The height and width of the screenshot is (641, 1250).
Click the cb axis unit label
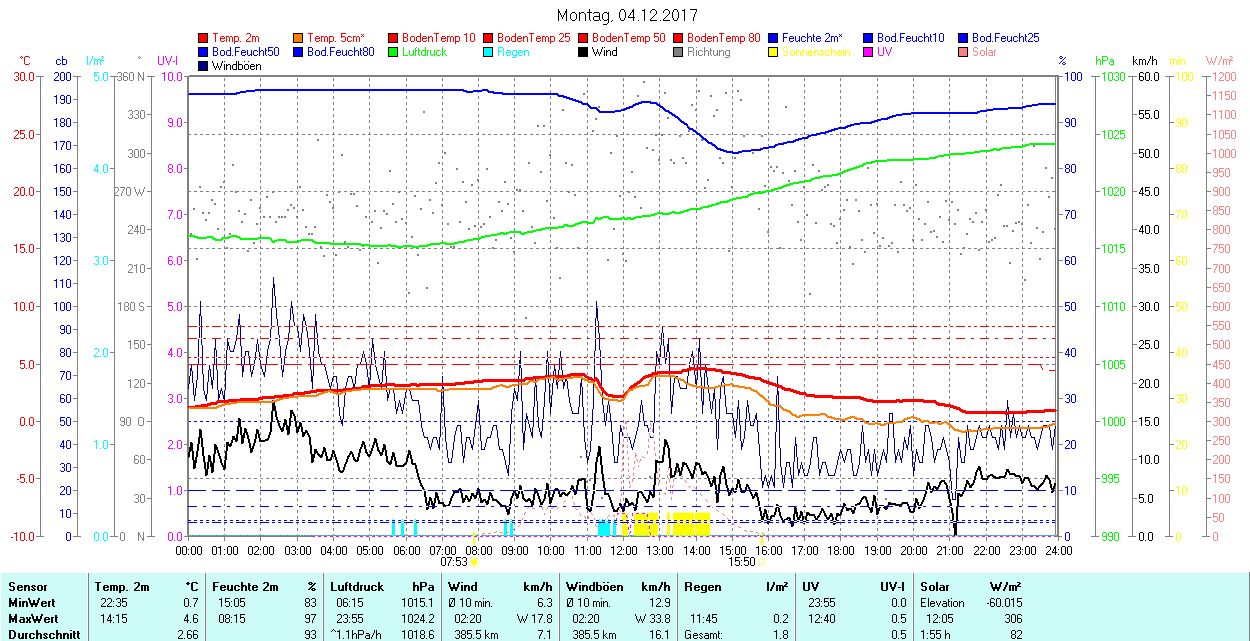pos(62,61)
